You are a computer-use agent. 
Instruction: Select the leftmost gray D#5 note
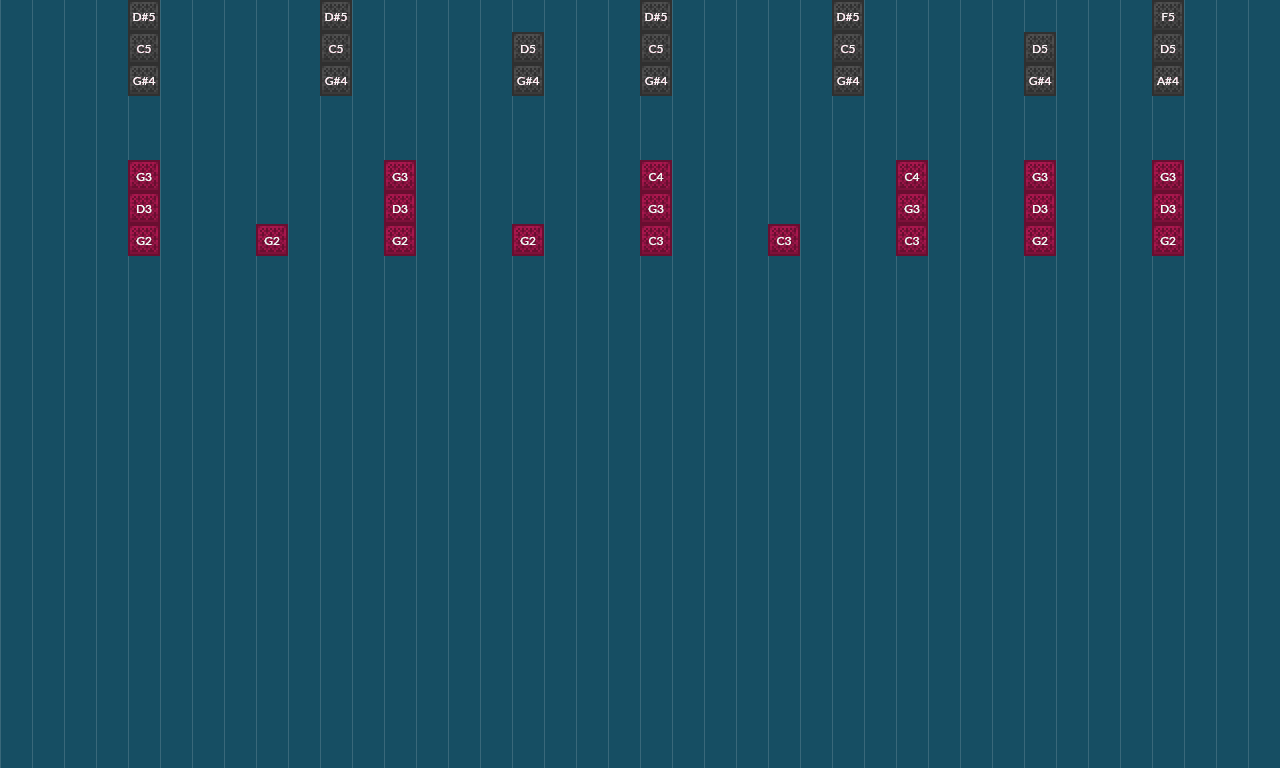(144, 16)
